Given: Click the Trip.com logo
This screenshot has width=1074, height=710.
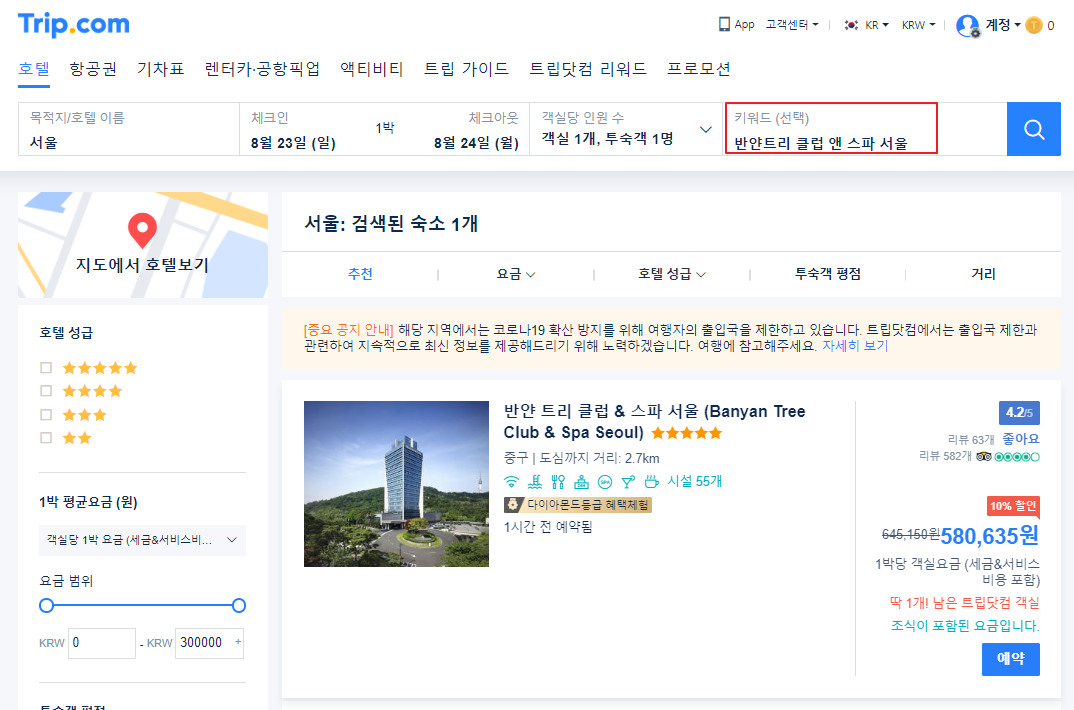Looking at the screenshot, I should 73,25.
